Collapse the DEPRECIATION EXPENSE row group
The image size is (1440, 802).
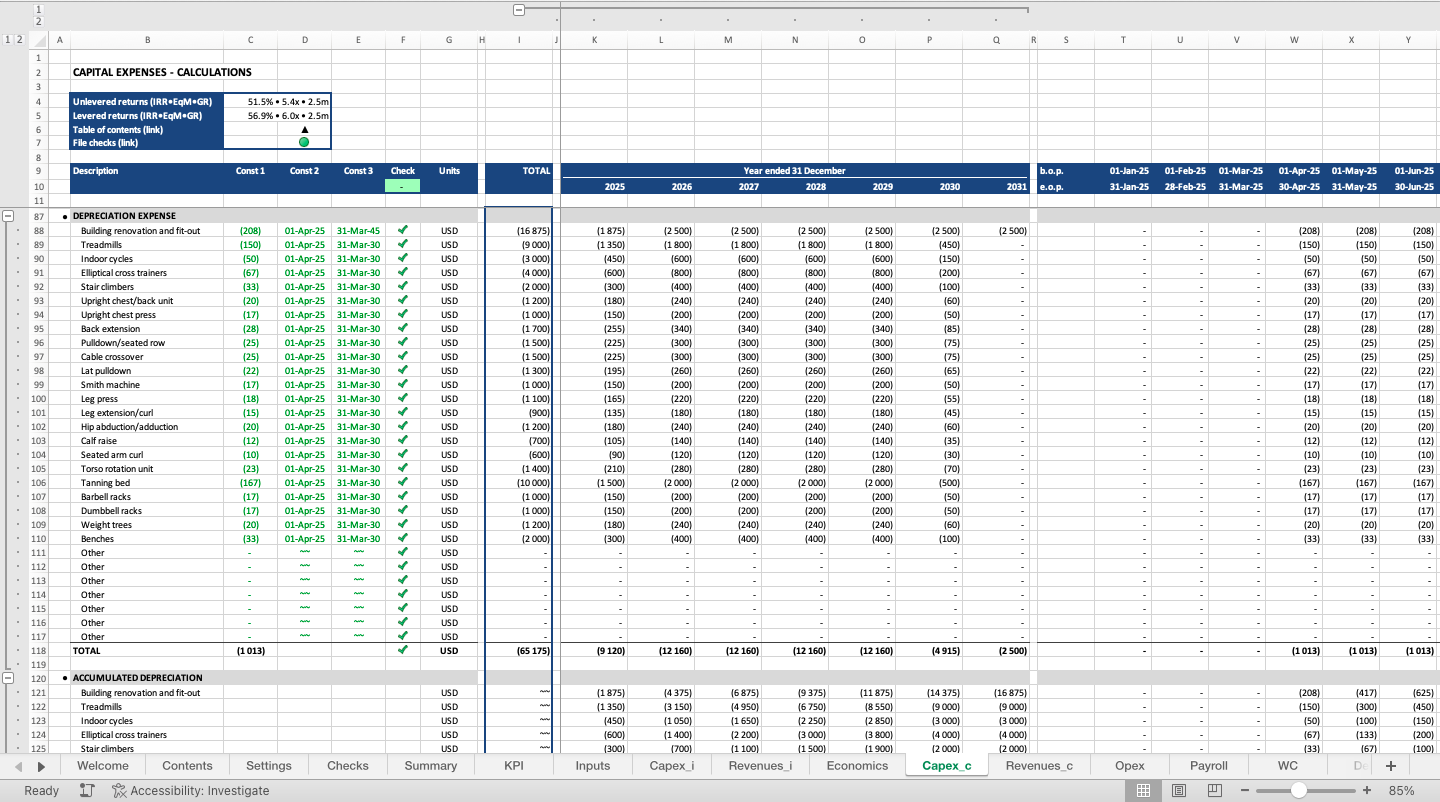[8, 215]
